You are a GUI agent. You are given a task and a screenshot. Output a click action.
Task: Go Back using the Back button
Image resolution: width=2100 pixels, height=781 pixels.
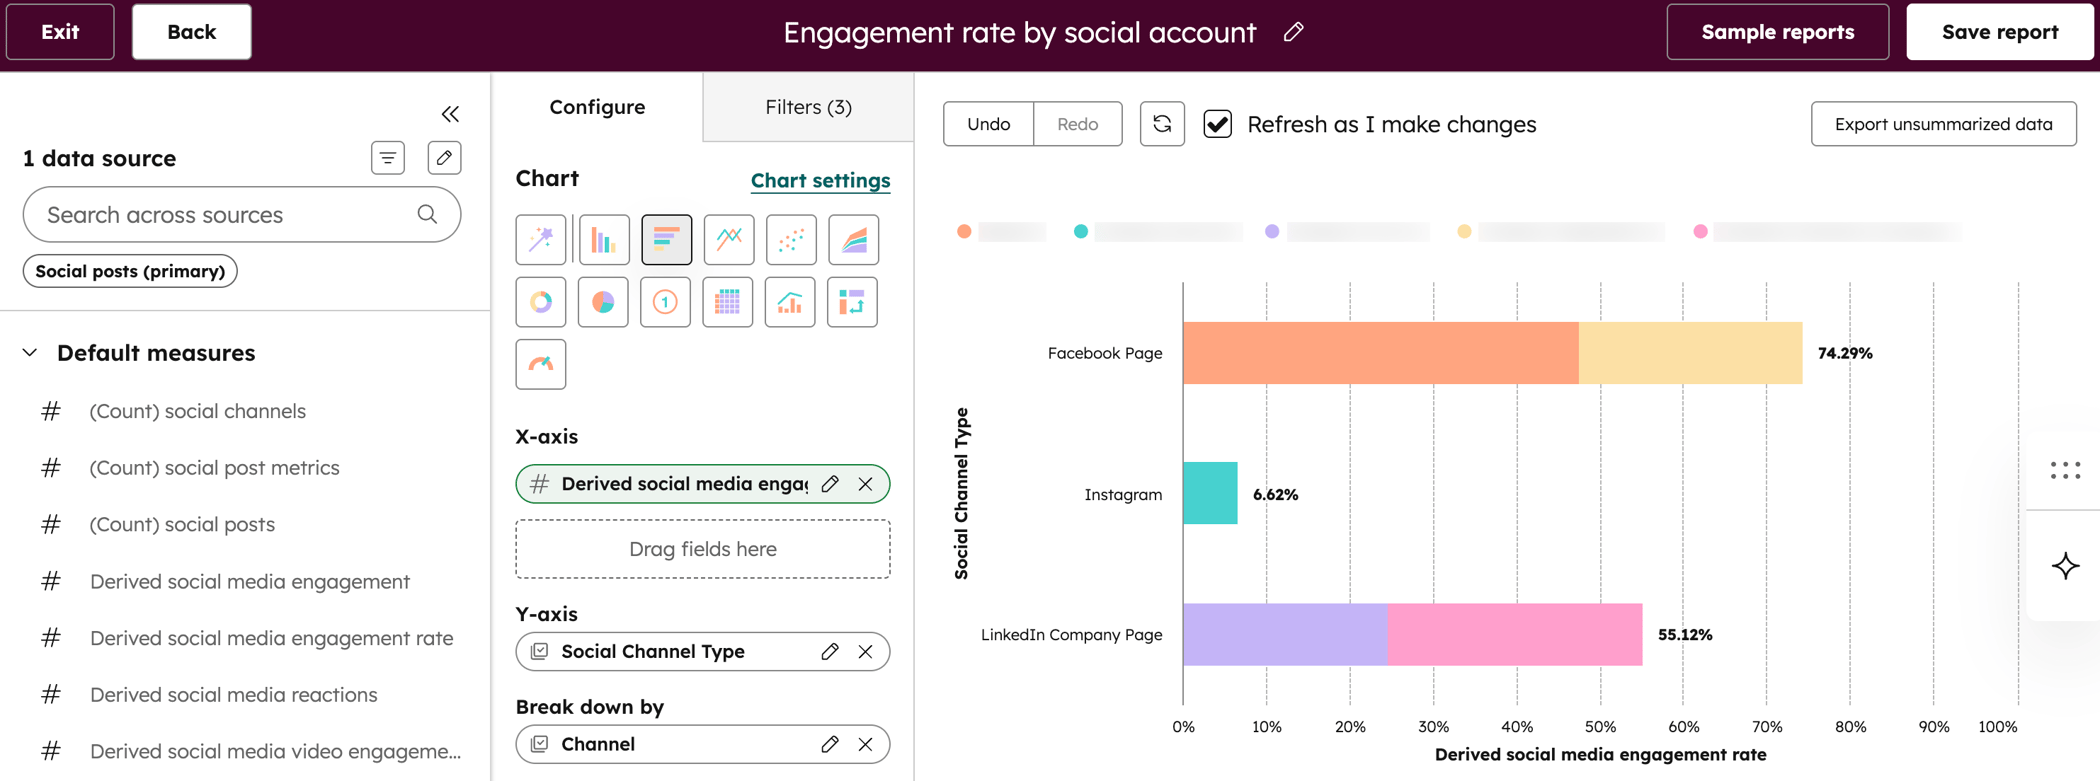tap(191, 32)
